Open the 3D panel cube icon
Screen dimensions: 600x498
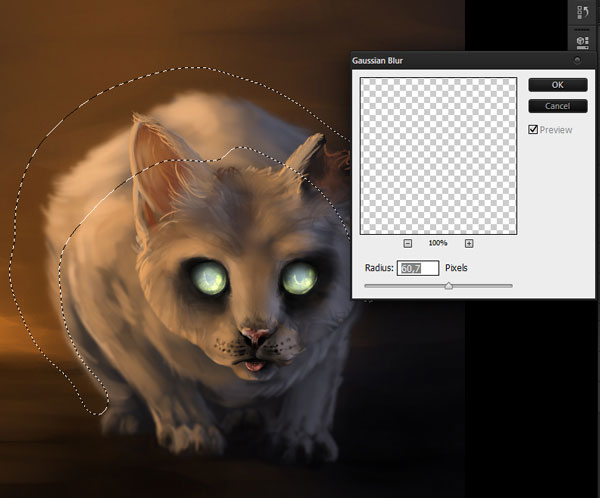(582, 42)
